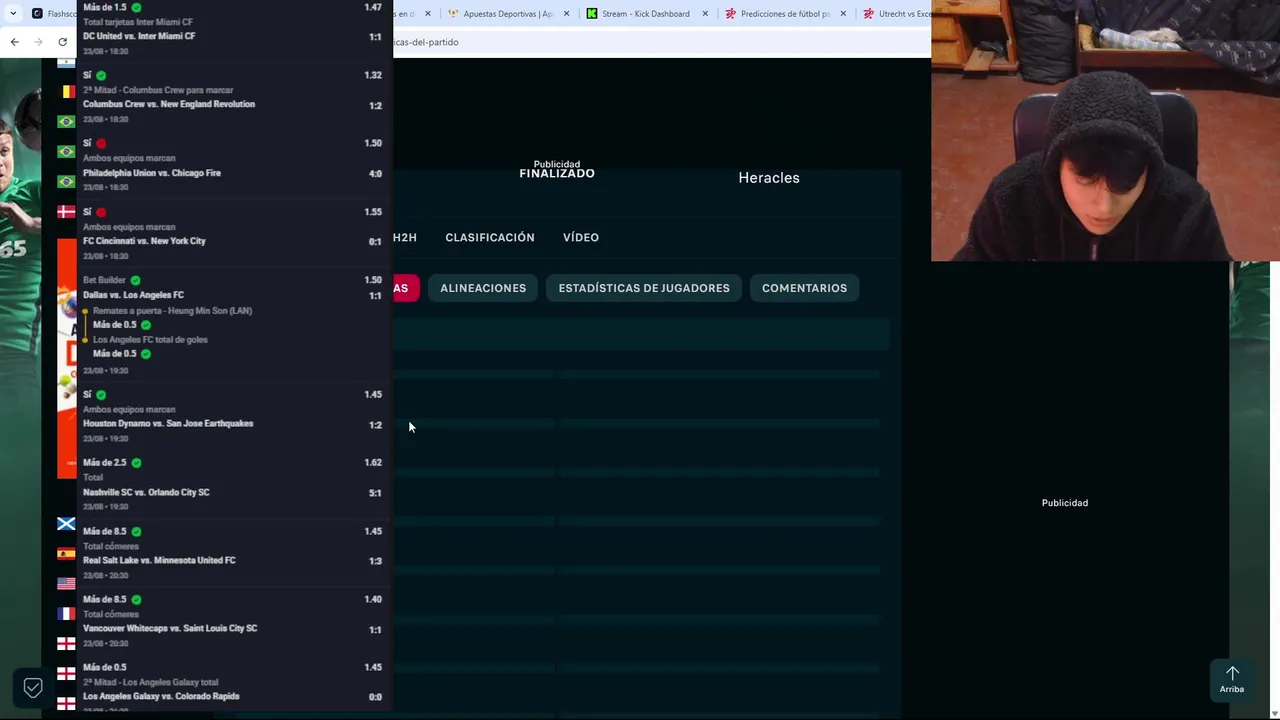This screenshot has height=720, width=1280.
Task: Close the Apuestas Deportivas browser tab
Action: (x=567, y=14)
